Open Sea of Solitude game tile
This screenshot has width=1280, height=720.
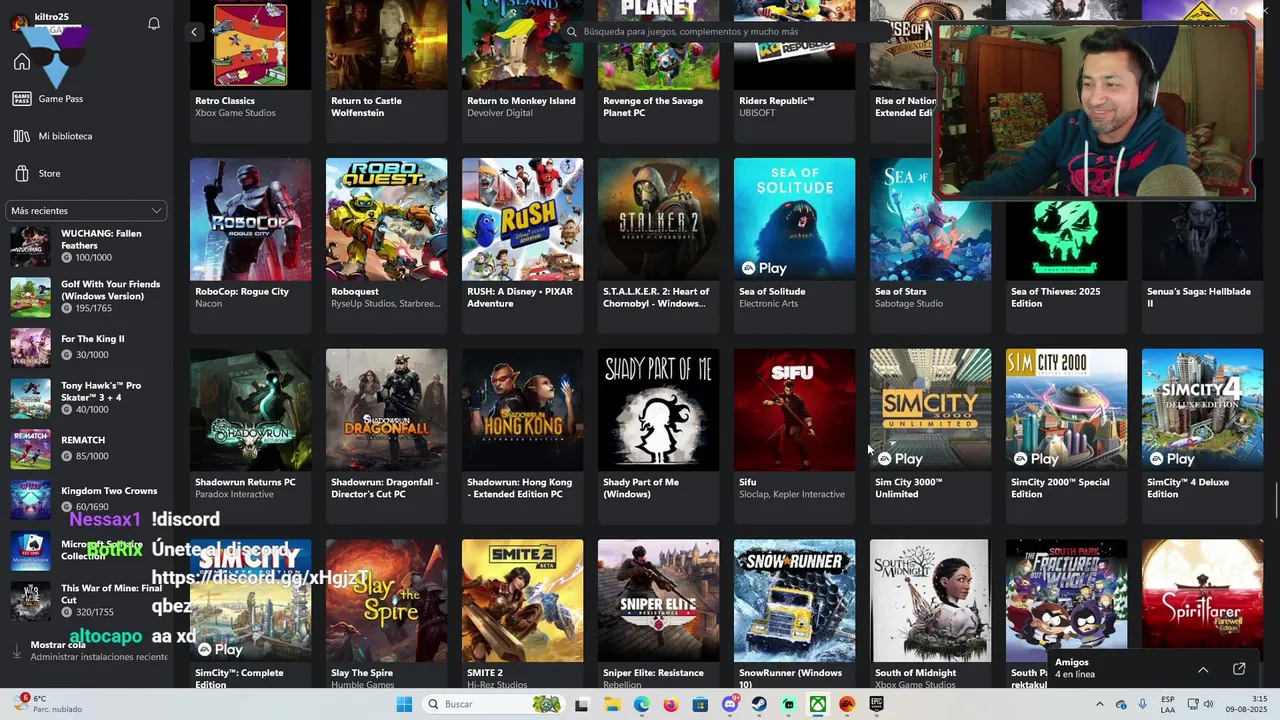795,245
